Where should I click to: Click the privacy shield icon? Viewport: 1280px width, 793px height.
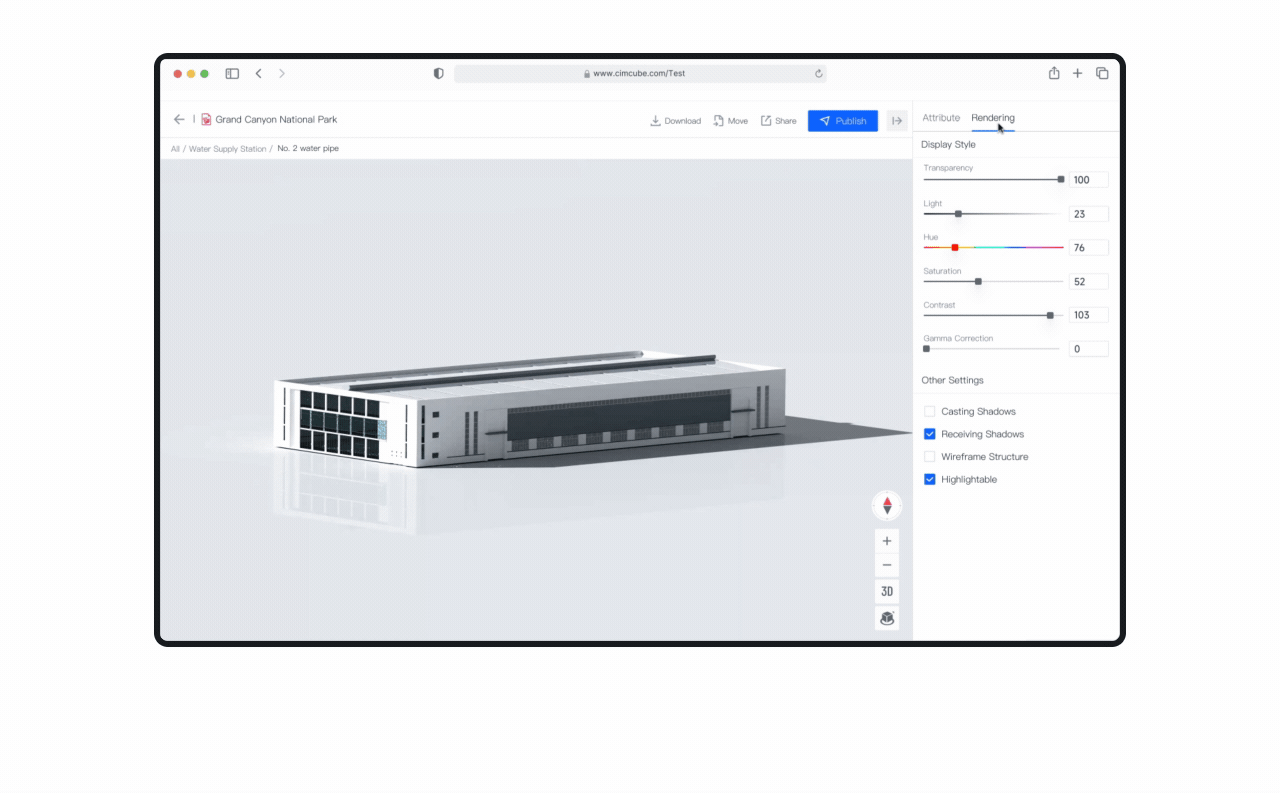pos(438,74)
